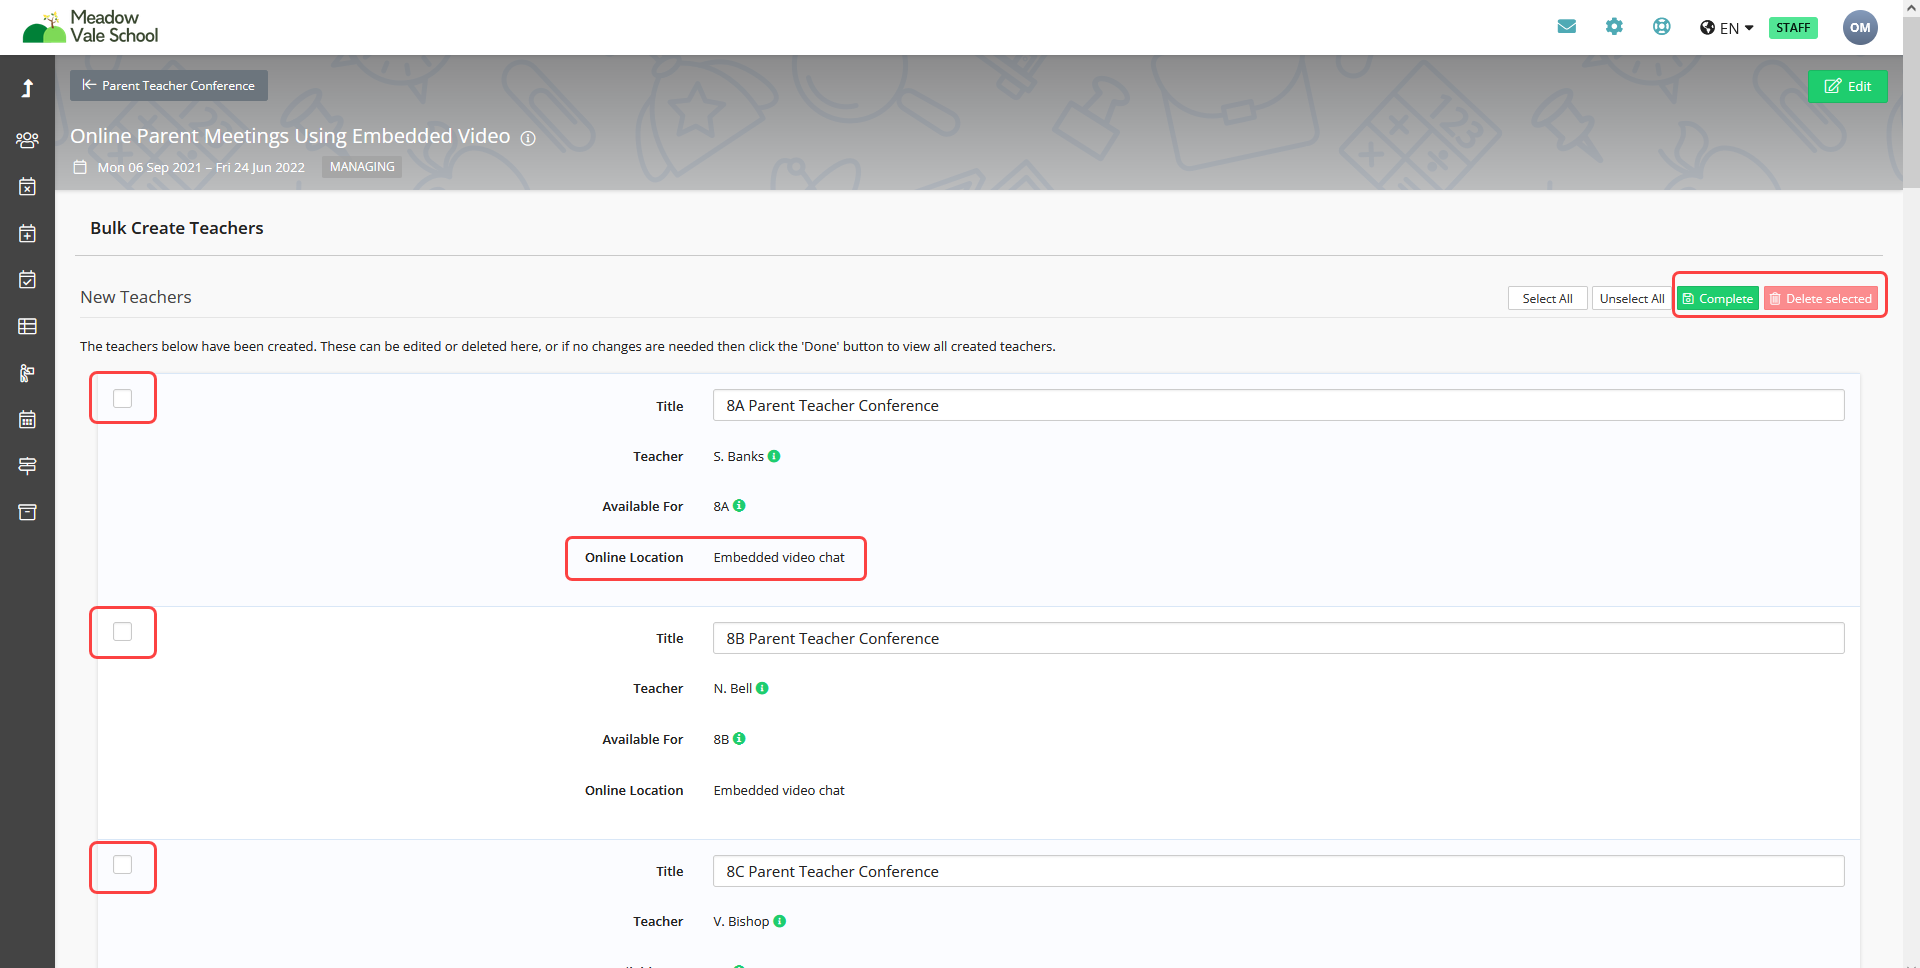The width and height of the screenshot is (1920, 968).
Task: Tick checkbox for 8A Parent Teacher Conference
Action: point(123,399)
